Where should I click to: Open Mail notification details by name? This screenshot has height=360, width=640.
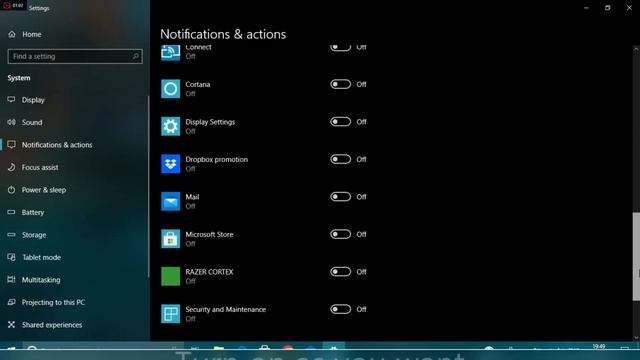192,197
